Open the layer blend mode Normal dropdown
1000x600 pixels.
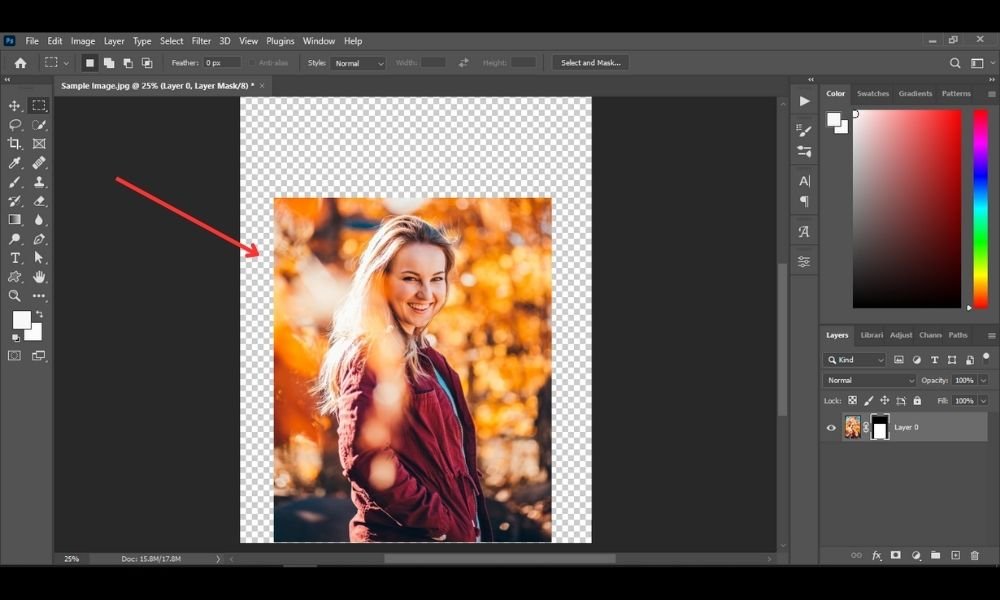869,380
